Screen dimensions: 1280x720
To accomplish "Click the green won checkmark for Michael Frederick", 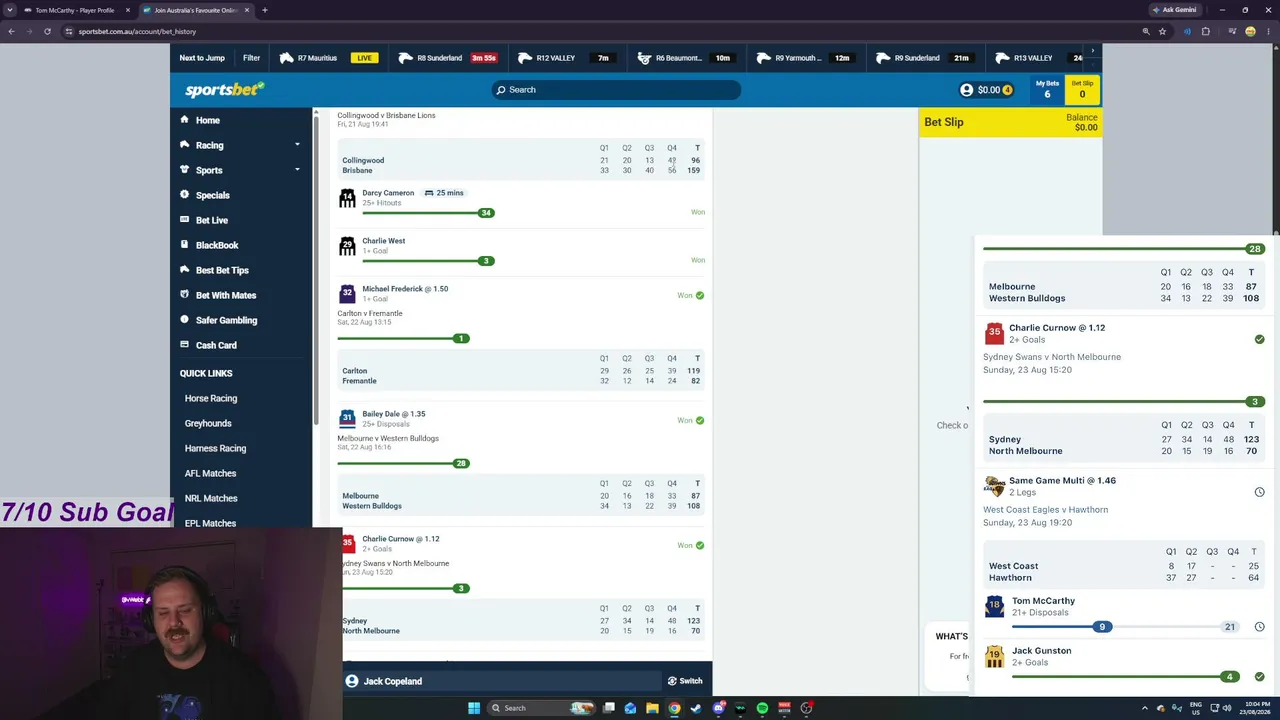I will coord(700,295).
